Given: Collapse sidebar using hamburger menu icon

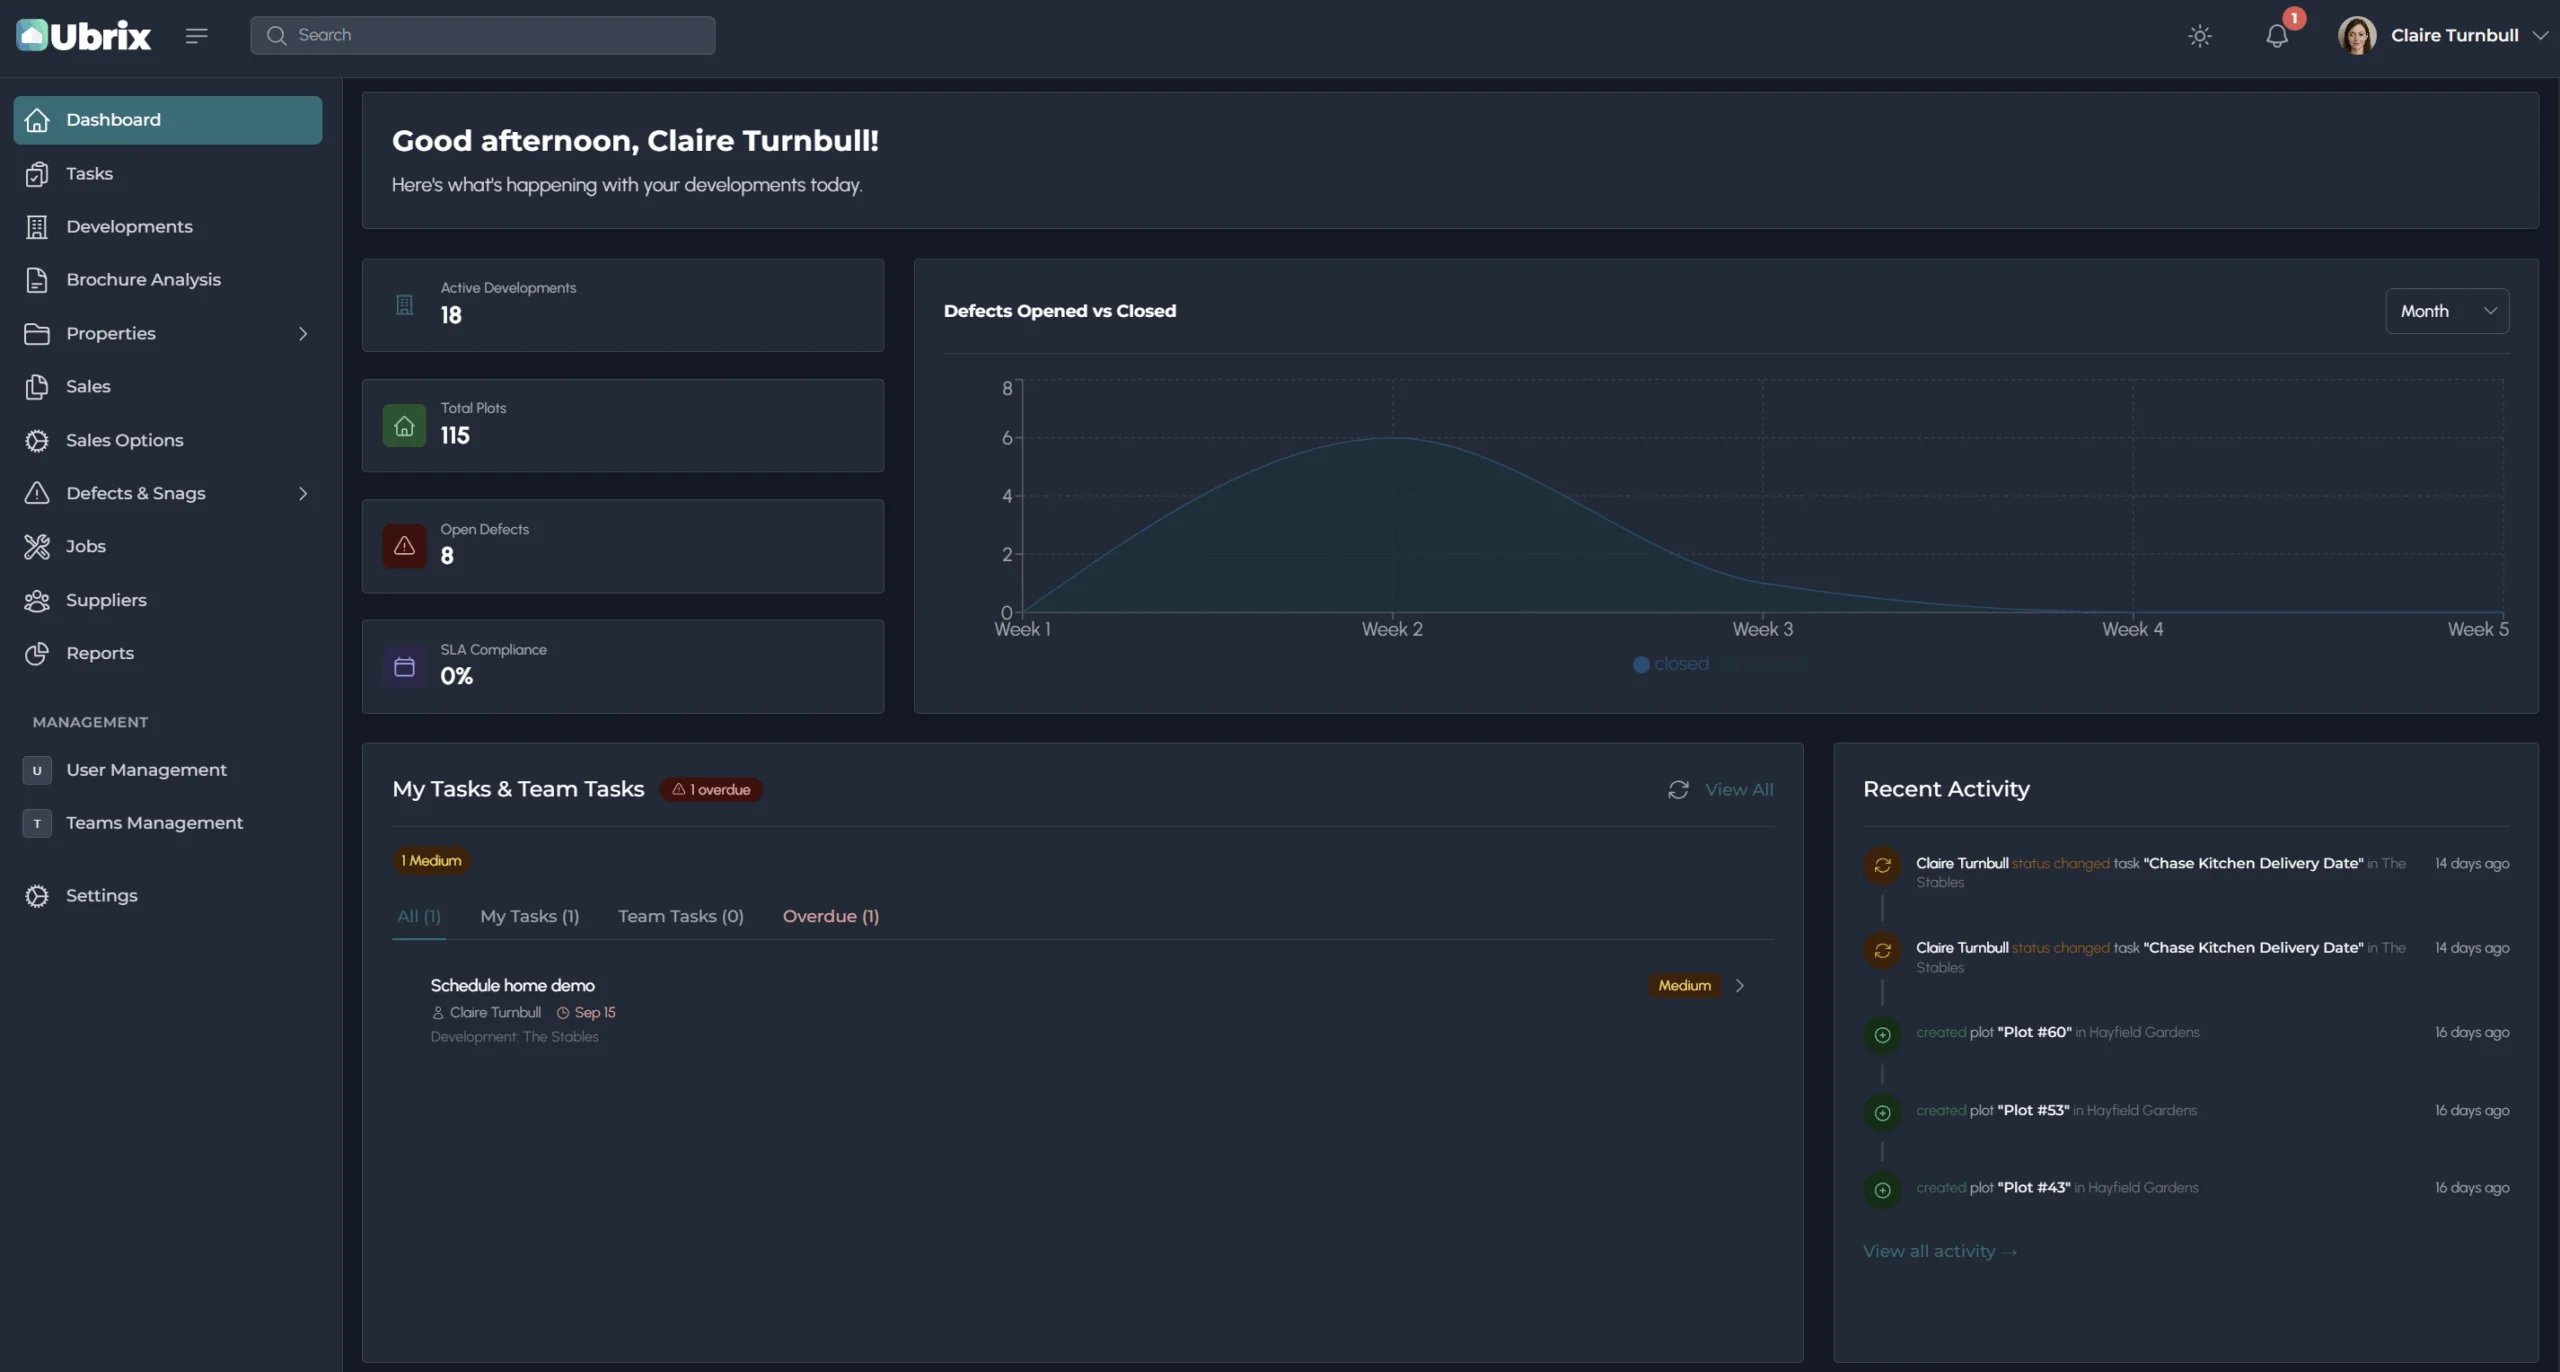Looking at the screenshot, I should (196, 36).
